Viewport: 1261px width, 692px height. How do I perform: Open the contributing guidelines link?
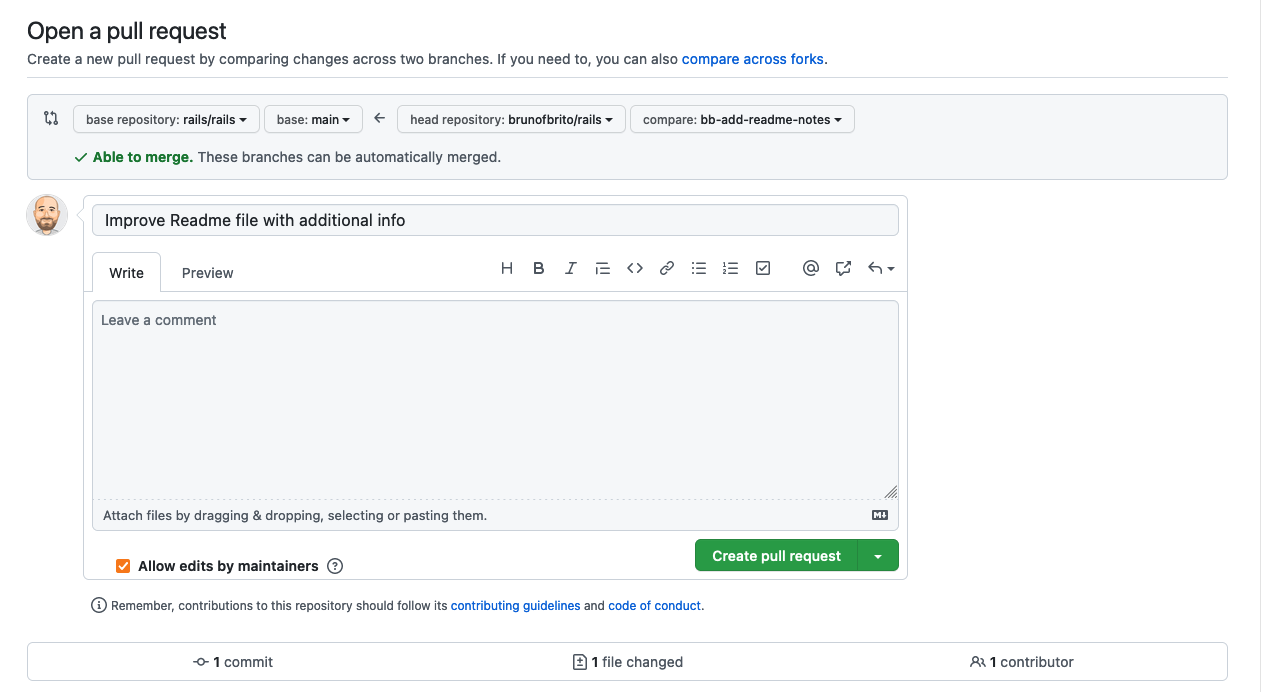(515, 605)
